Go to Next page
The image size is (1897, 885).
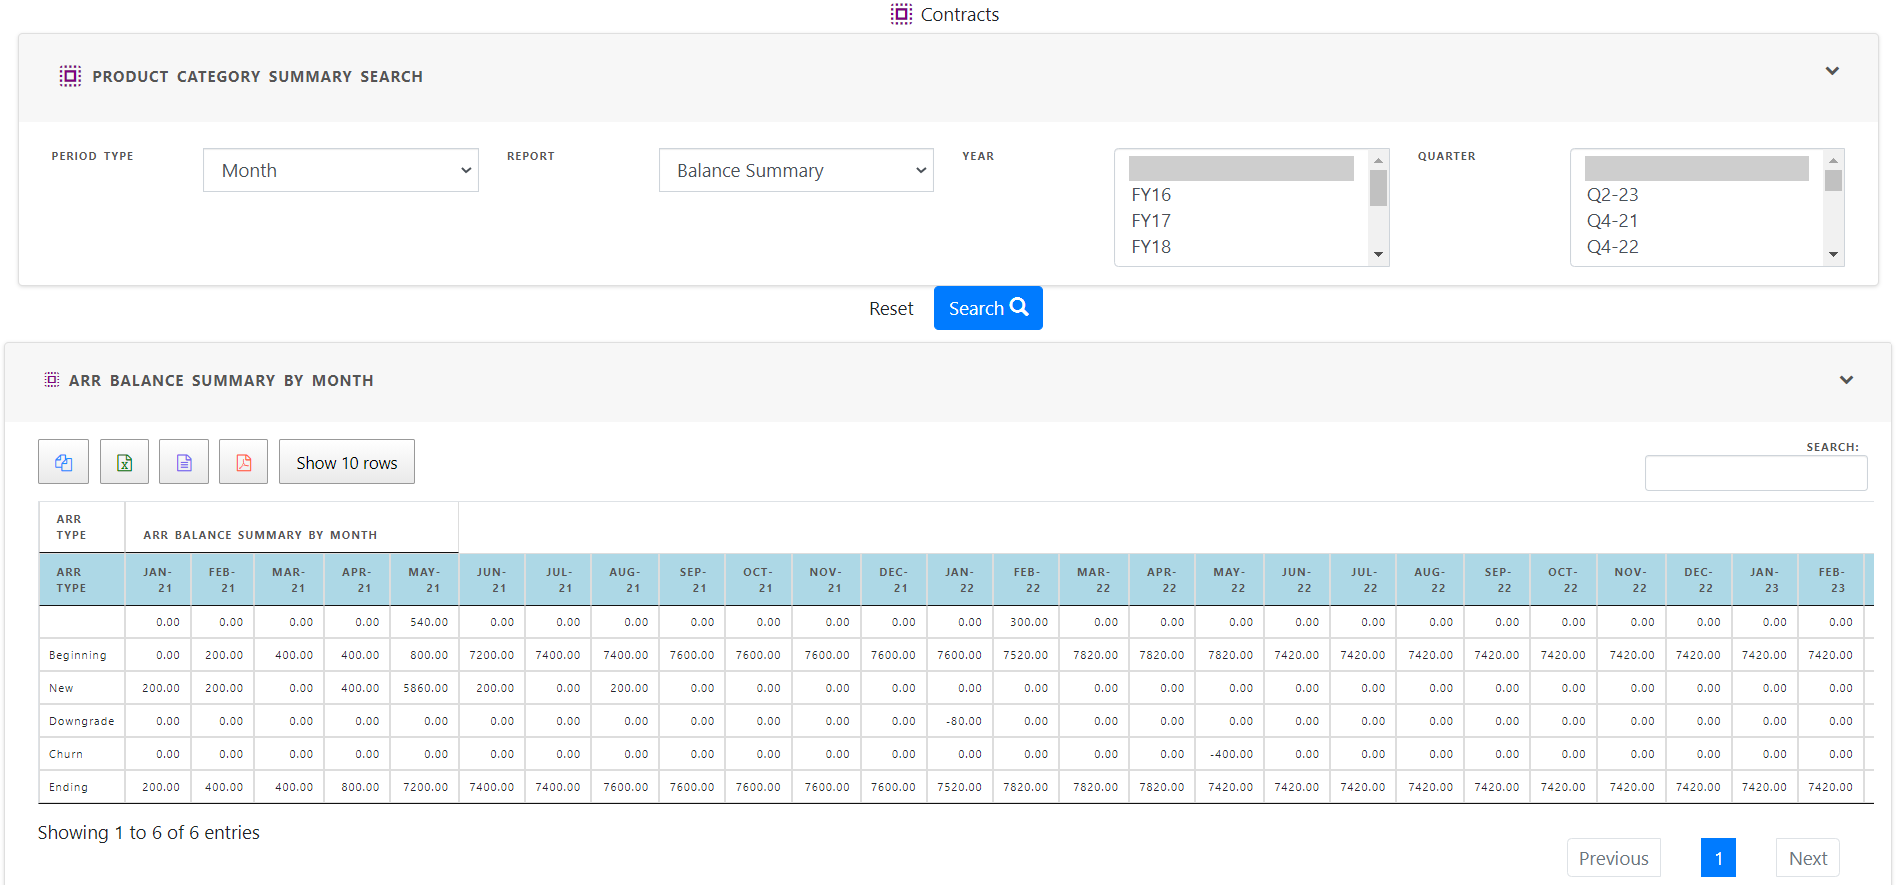tap(1808, 858)
